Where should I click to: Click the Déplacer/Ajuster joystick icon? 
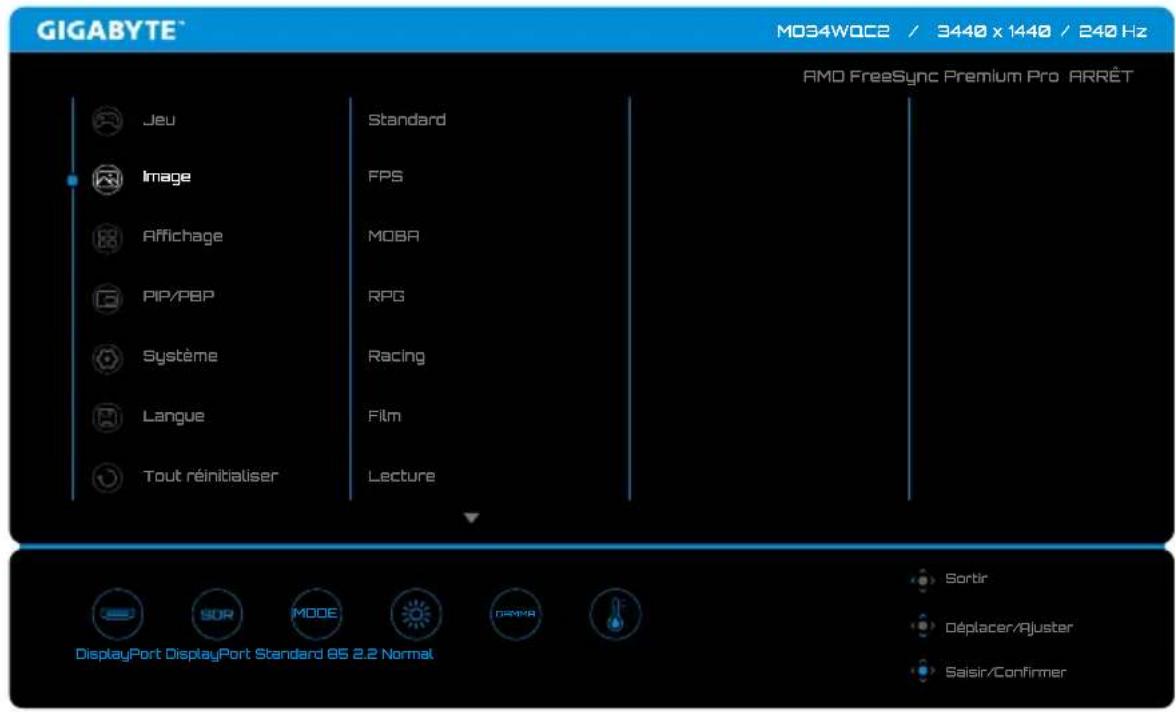[922, 626]
